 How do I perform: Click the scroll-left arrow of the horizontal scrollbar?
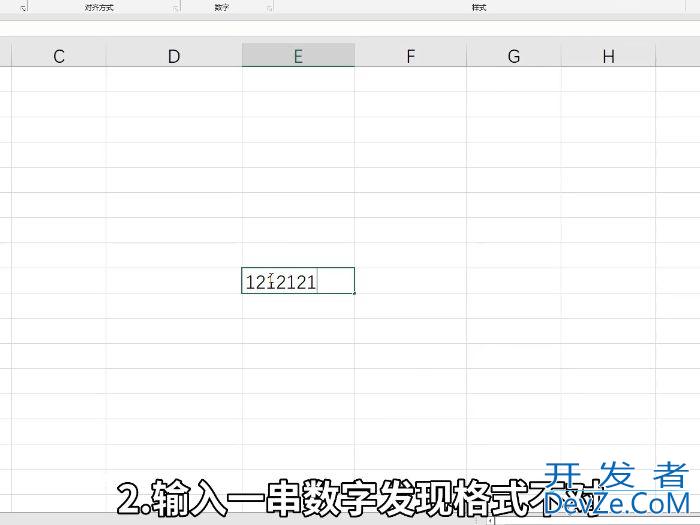click(x=490, y=521)
